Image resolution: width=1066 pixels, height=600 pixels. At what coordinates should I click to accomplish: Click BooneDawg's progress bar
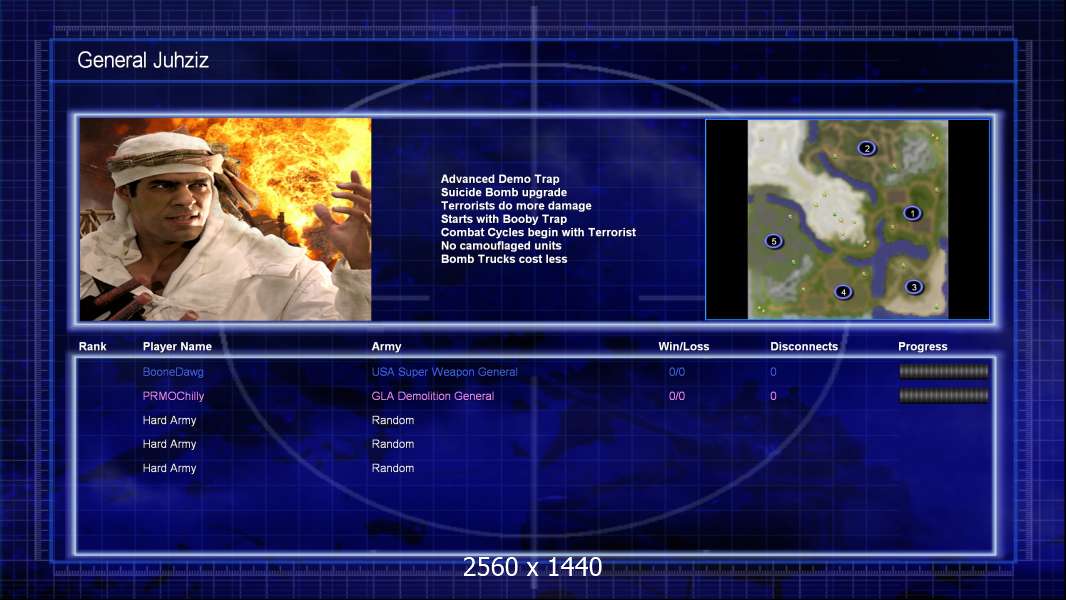pos(944,371)
